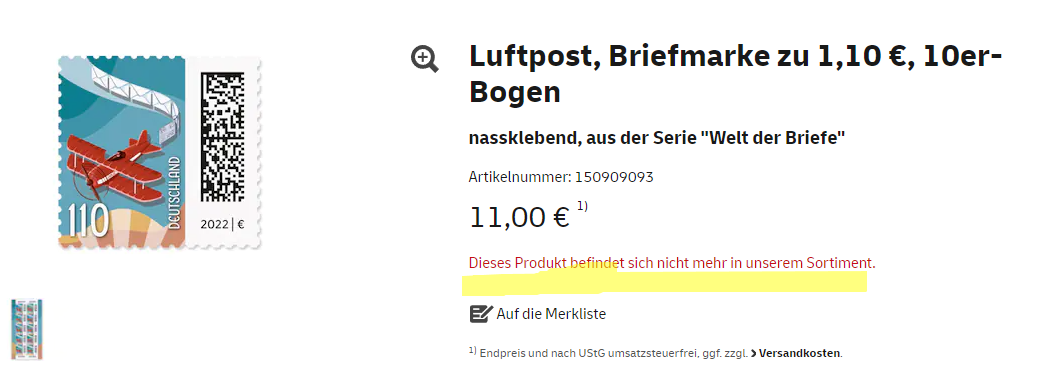Click the Endpreis und nach UStG footnote text

(x=606, y=353)
